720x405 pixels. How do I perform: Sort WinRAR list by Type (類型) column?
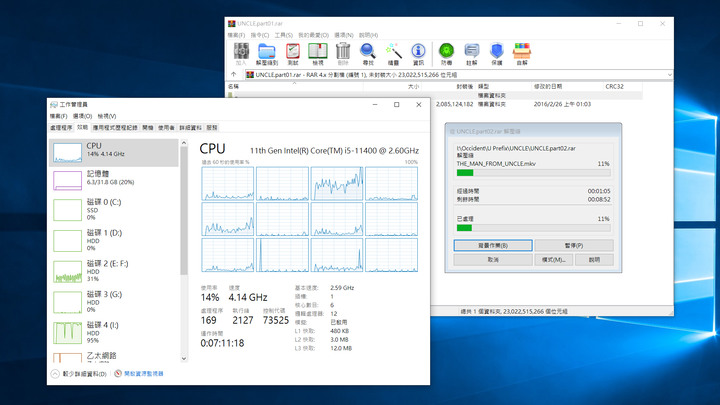pyautogui.click(x=503, y=86)
